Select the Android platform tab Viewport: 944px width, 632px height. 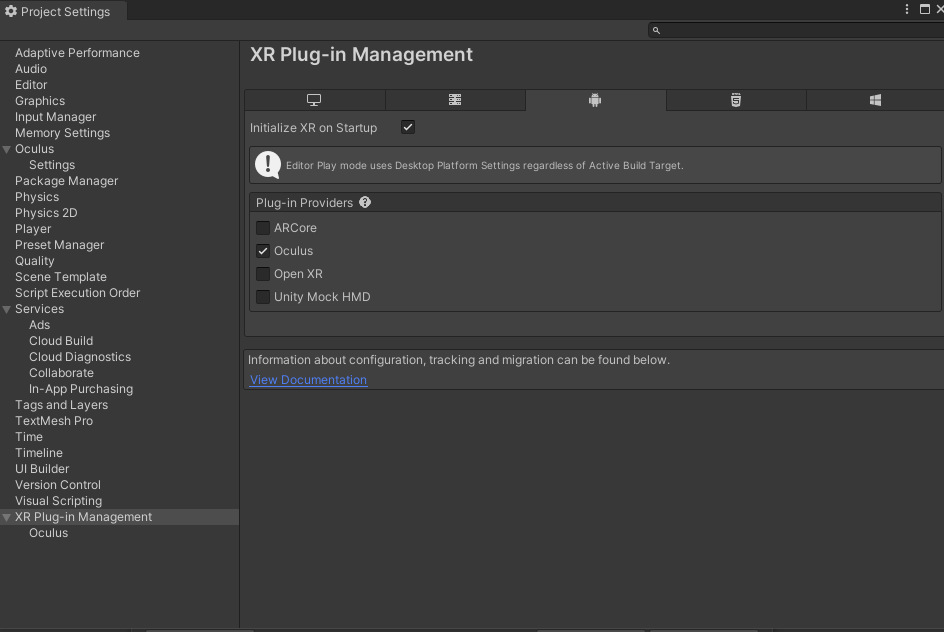point(595,100)
